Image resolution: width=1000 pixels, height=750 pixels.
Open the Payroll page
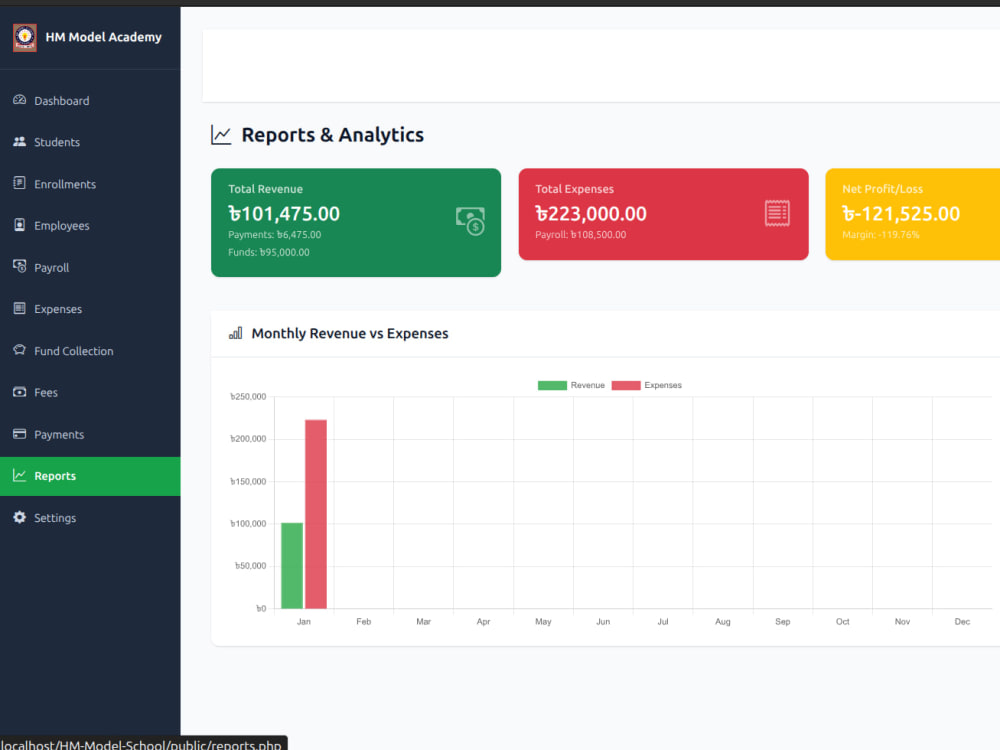pyautogui.click(x=90, y=268)
